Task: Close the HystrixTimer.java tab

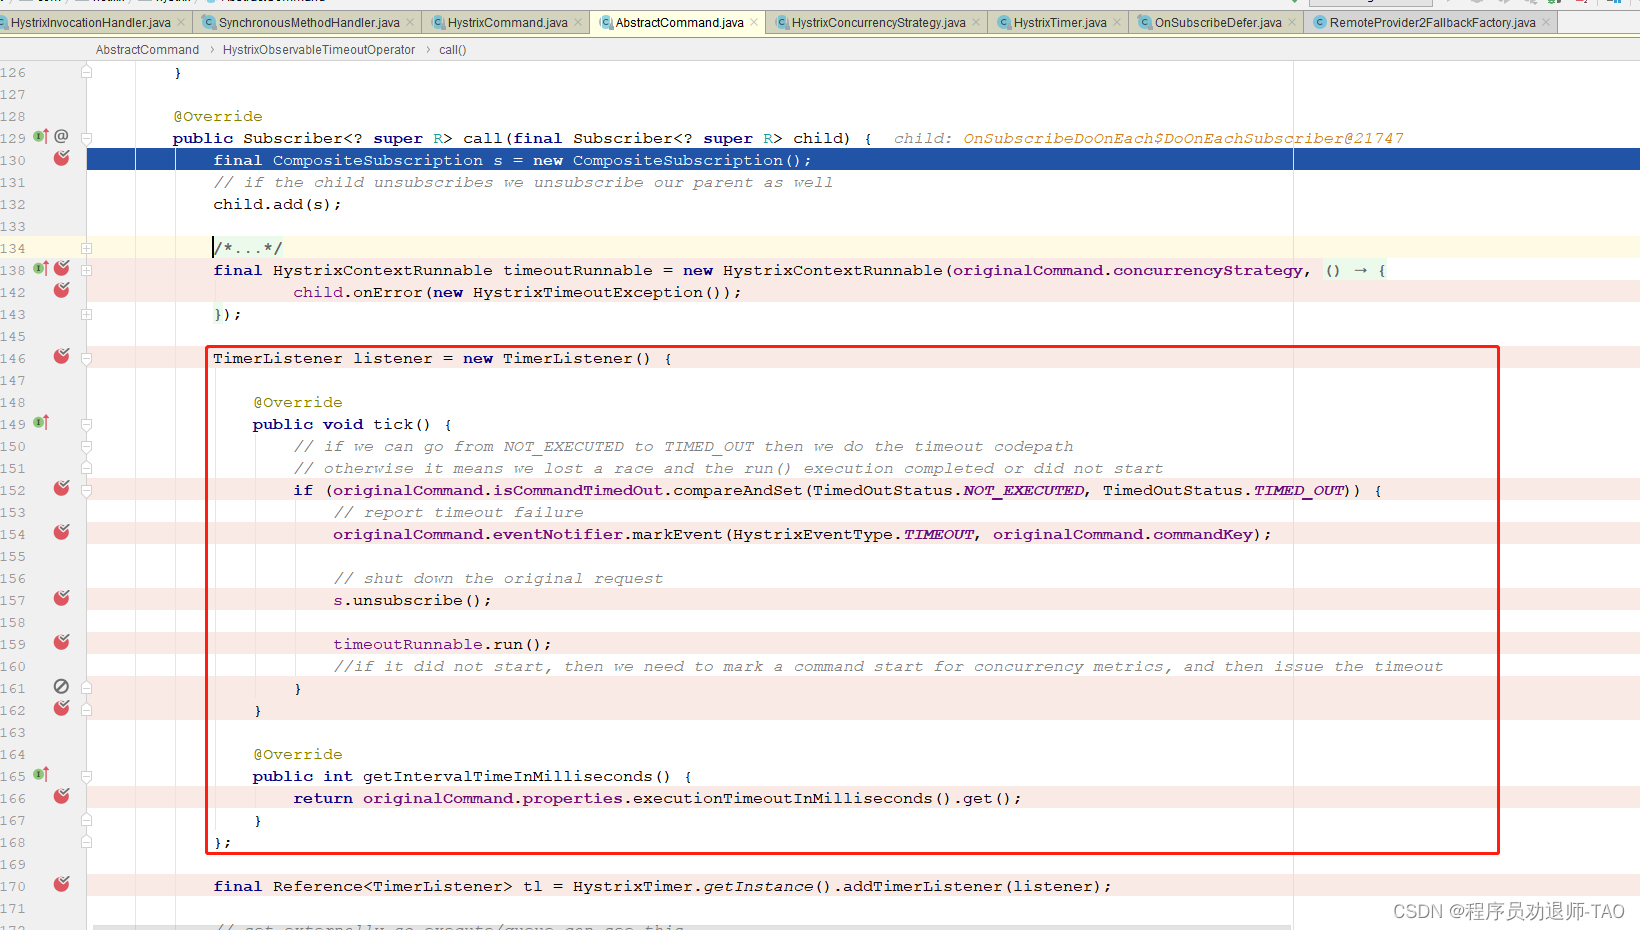Action: click(1117, 22)
